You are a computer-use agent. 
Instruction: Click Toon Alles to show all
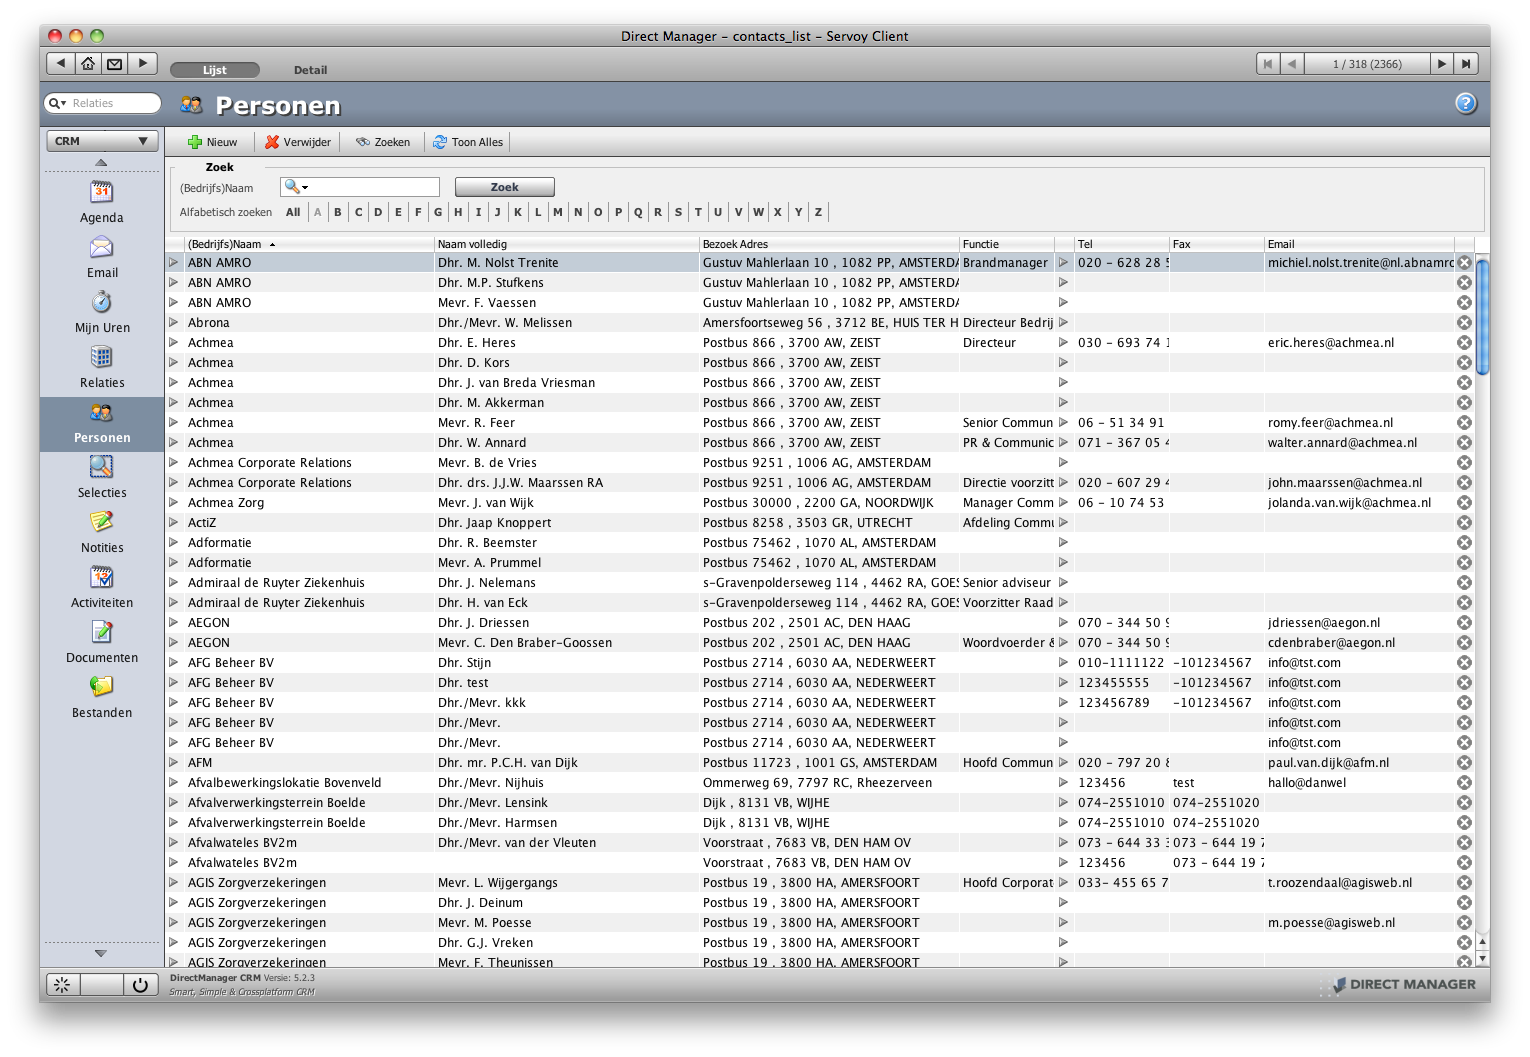(x=468, y=142)
